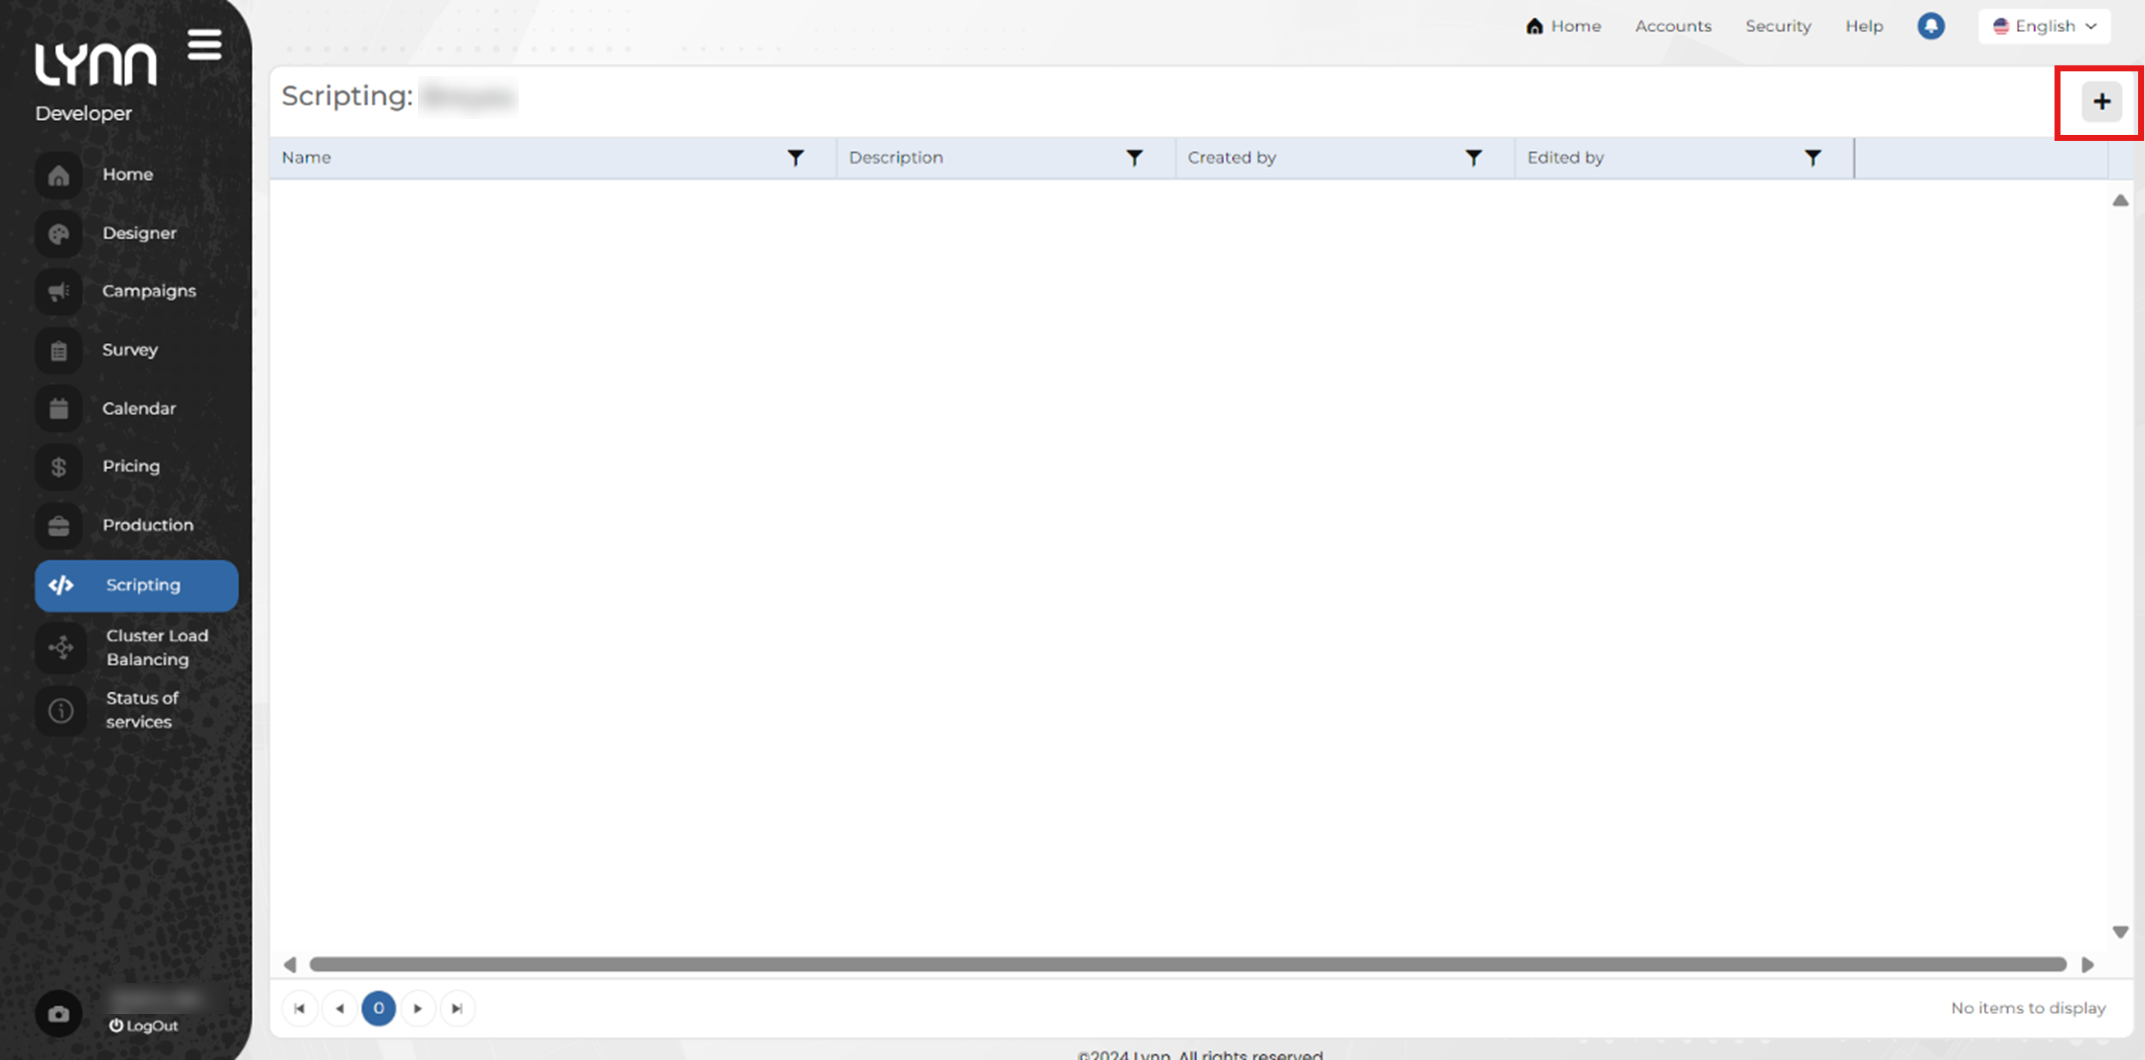Click the Pricing dollar icon
2145x1060 pixels.
[x=59, y=466]
